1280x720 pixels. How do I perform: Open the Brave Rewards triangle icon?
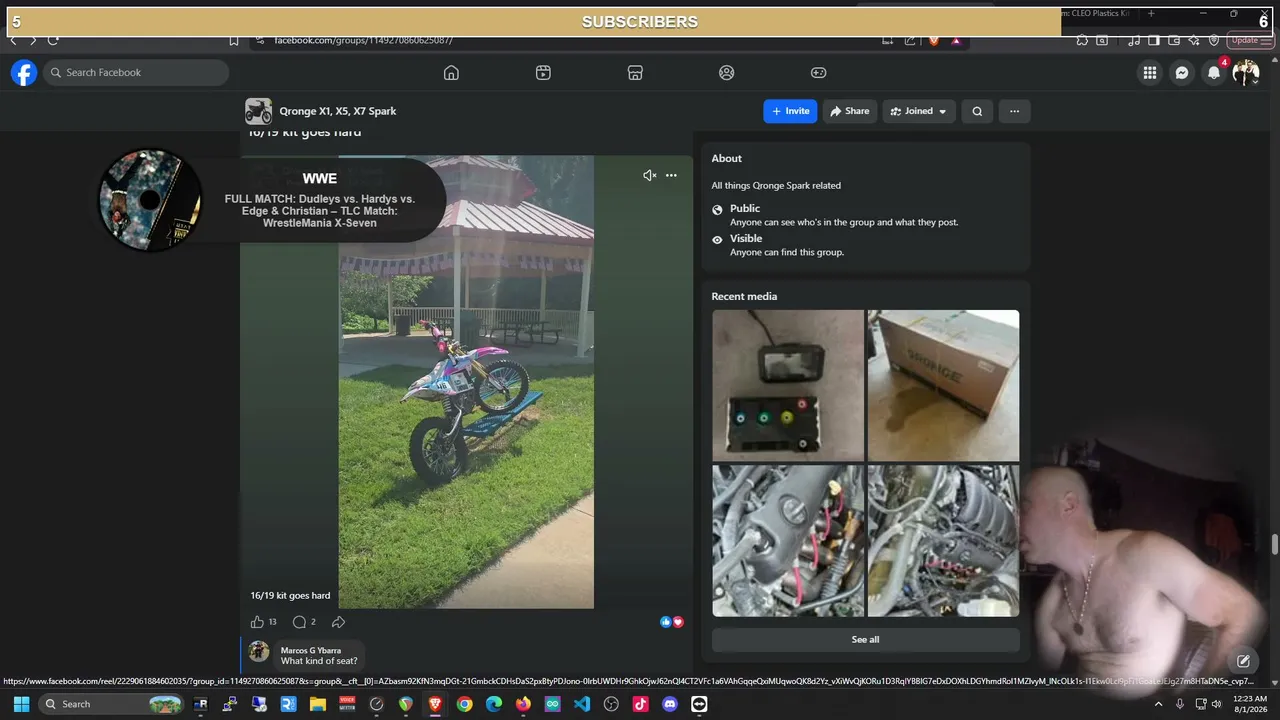956,40
